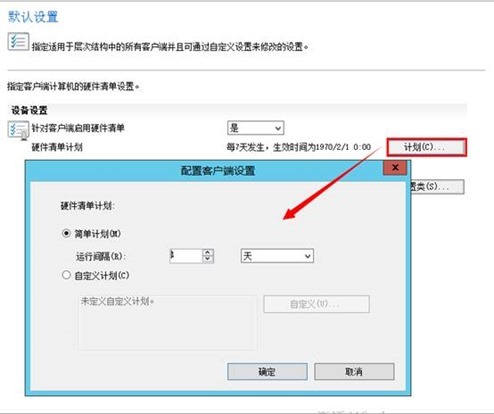This screenshot has width=494, height=414.
Task: Select the 简单计划(M) radio button
Action: [66, 233]
